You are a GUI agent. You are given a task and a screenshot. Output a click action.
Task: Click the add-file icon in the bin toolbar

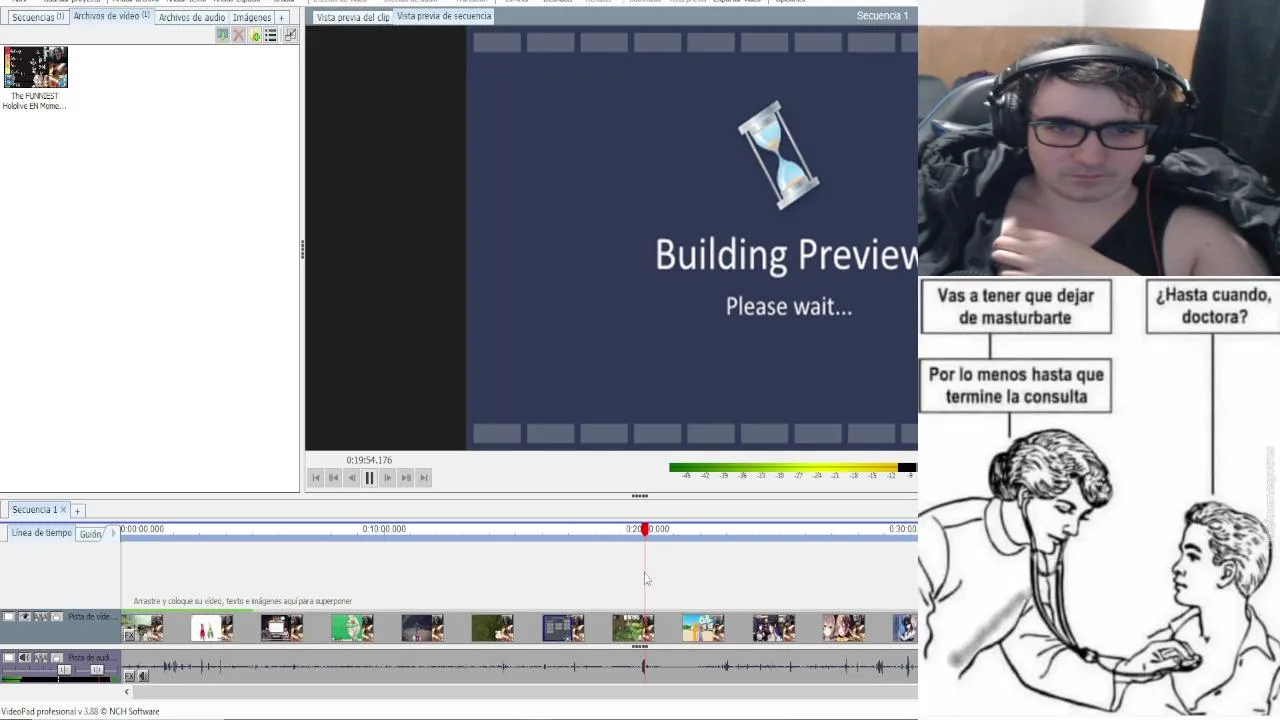tap(254, 35)
